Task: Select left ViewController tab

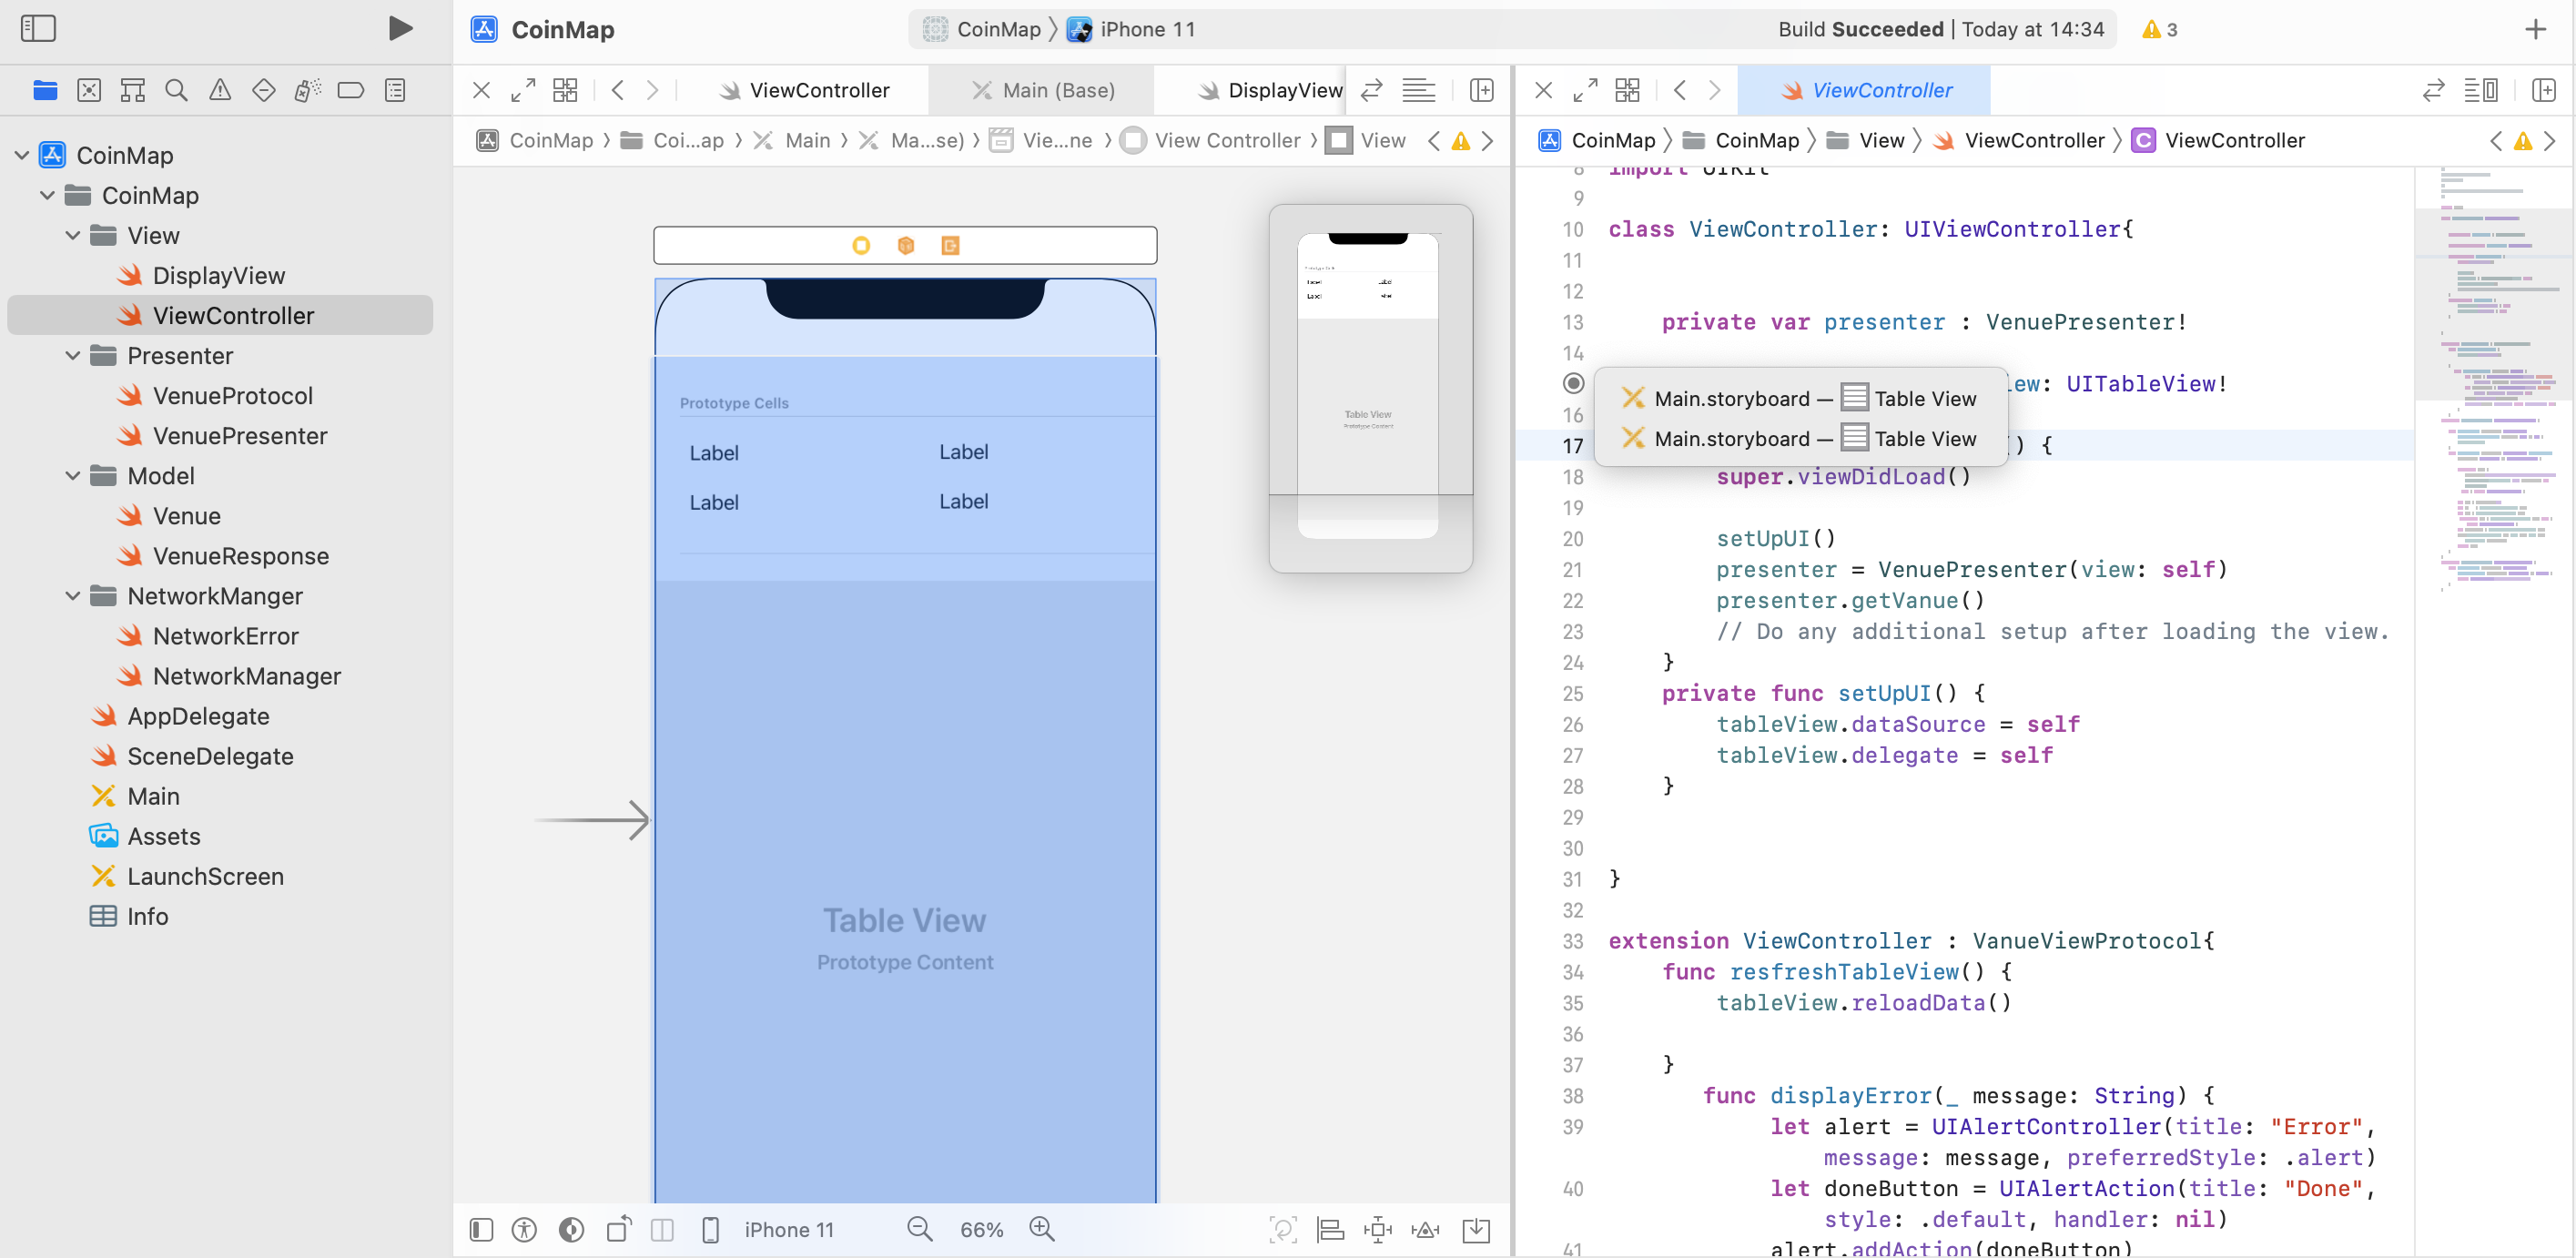Action: [x=803, y=90]
